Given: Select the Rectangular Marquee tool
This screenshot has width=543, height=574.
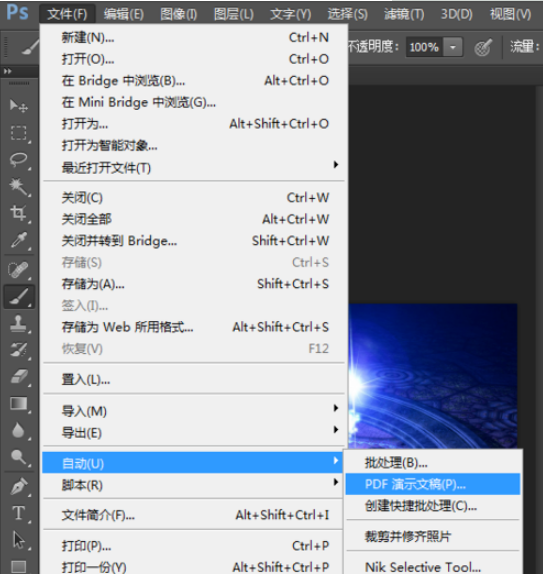Looking at the screenshot, I should point(18,133).
